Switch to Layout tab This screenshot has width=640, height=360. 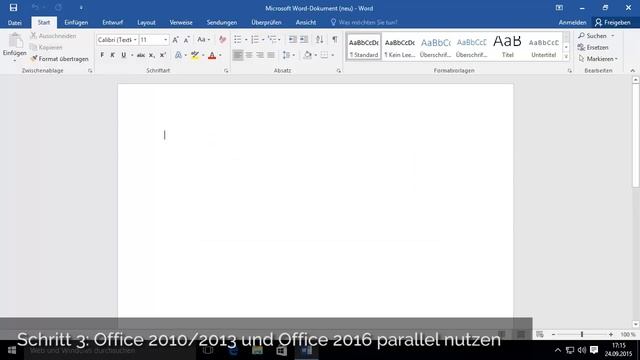pos(146,22)
